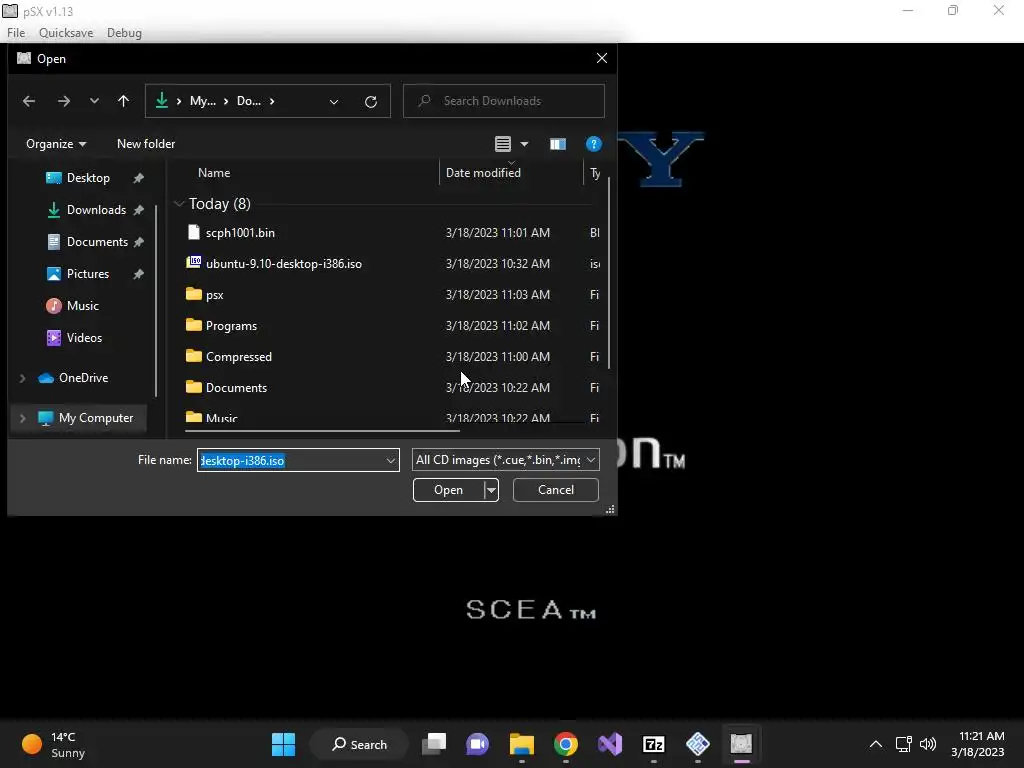1024x768 pixels.
Task: Select Documents in the sidebar
Action: 97,242
